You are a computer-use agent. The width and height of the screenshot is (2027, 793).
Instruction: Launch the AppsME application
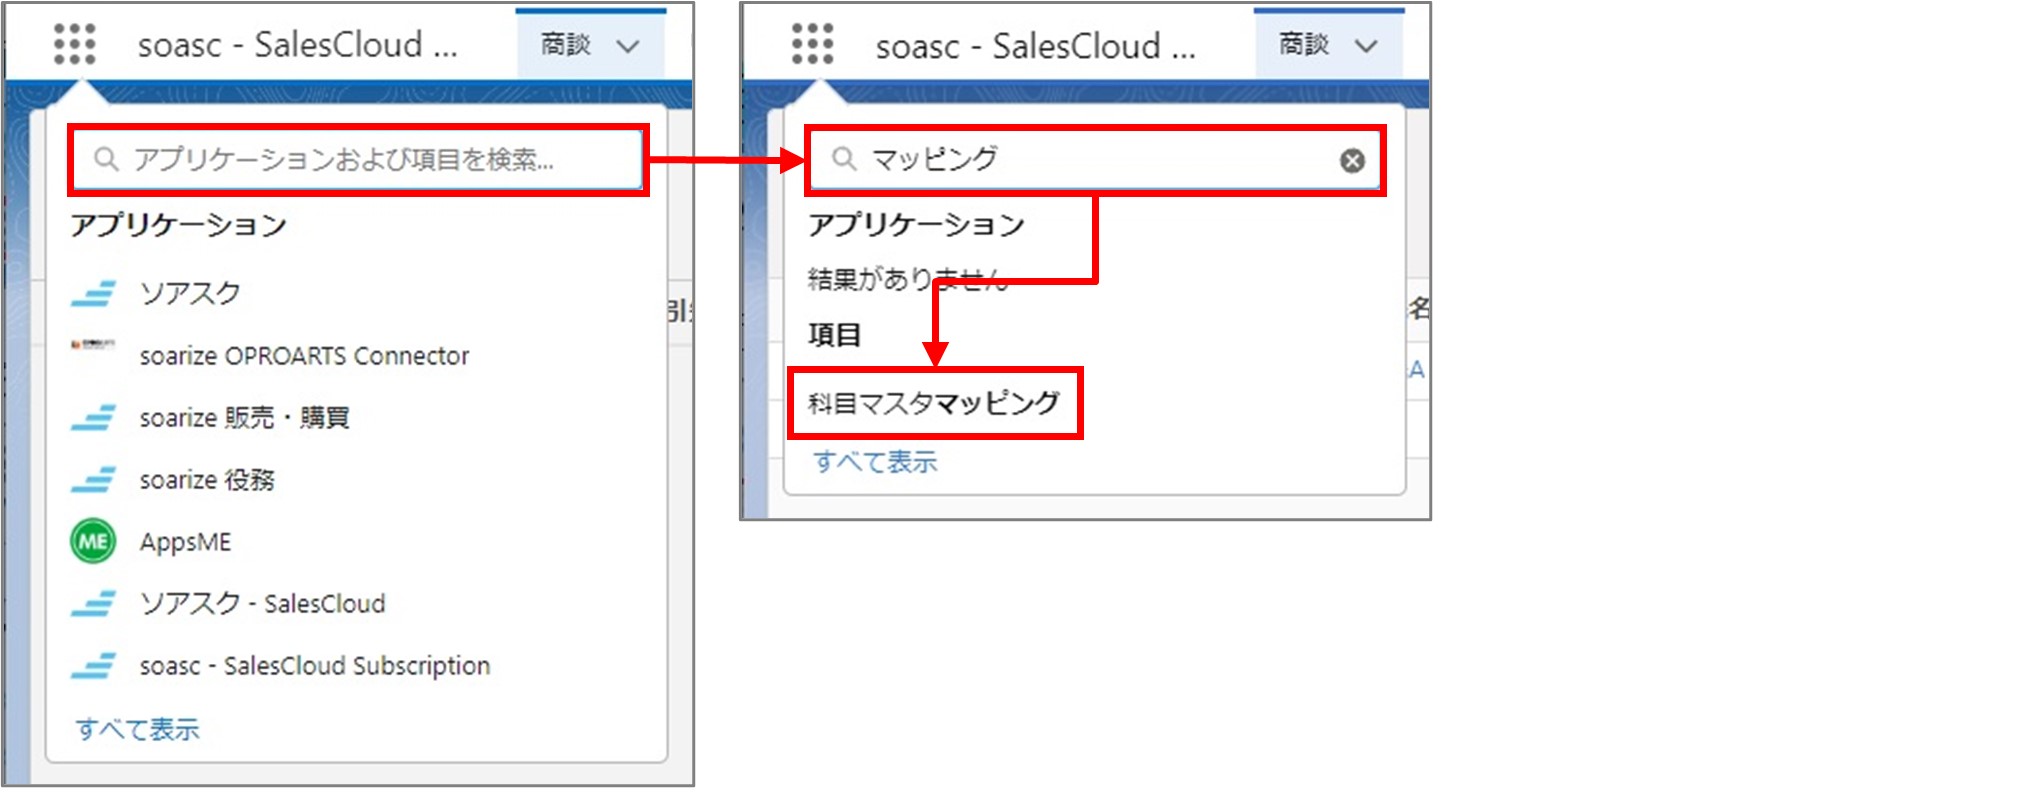(185, 542)
